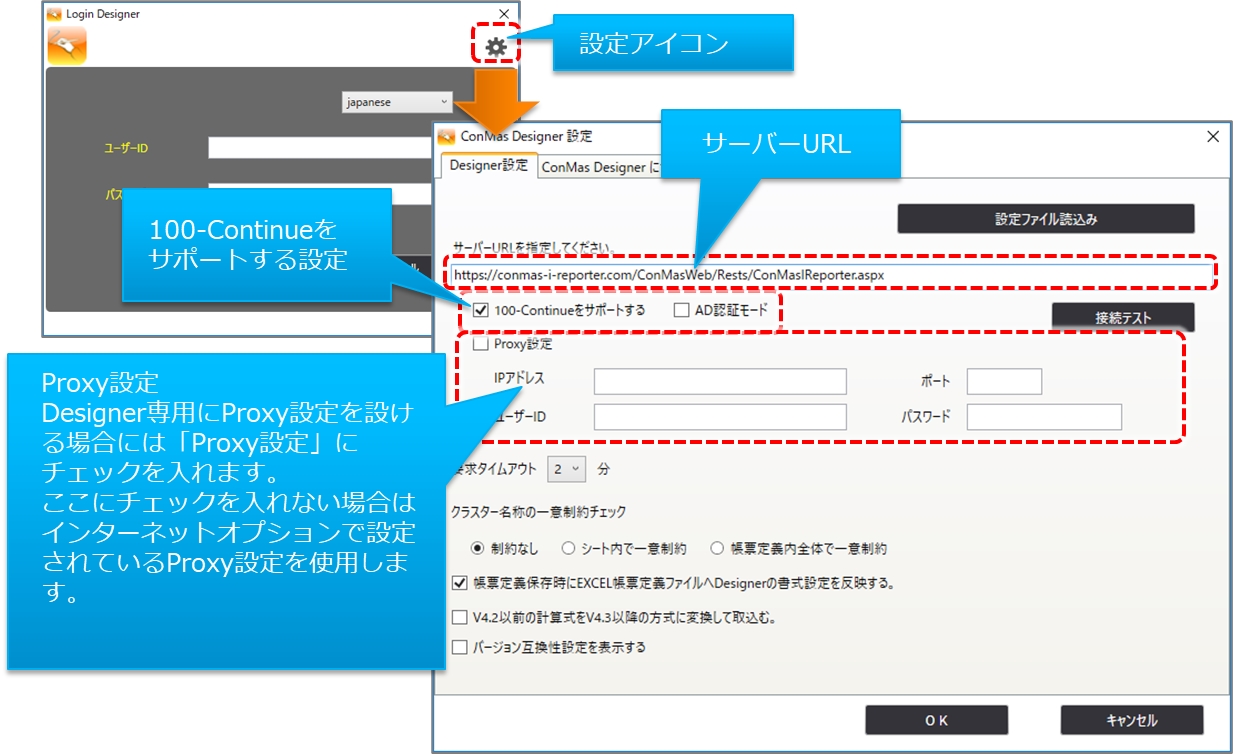Switch to the ConMas Designer に... tab
Image resolution: width=1233 pixels, height=754 pixels.
click(x=600, y=167)
